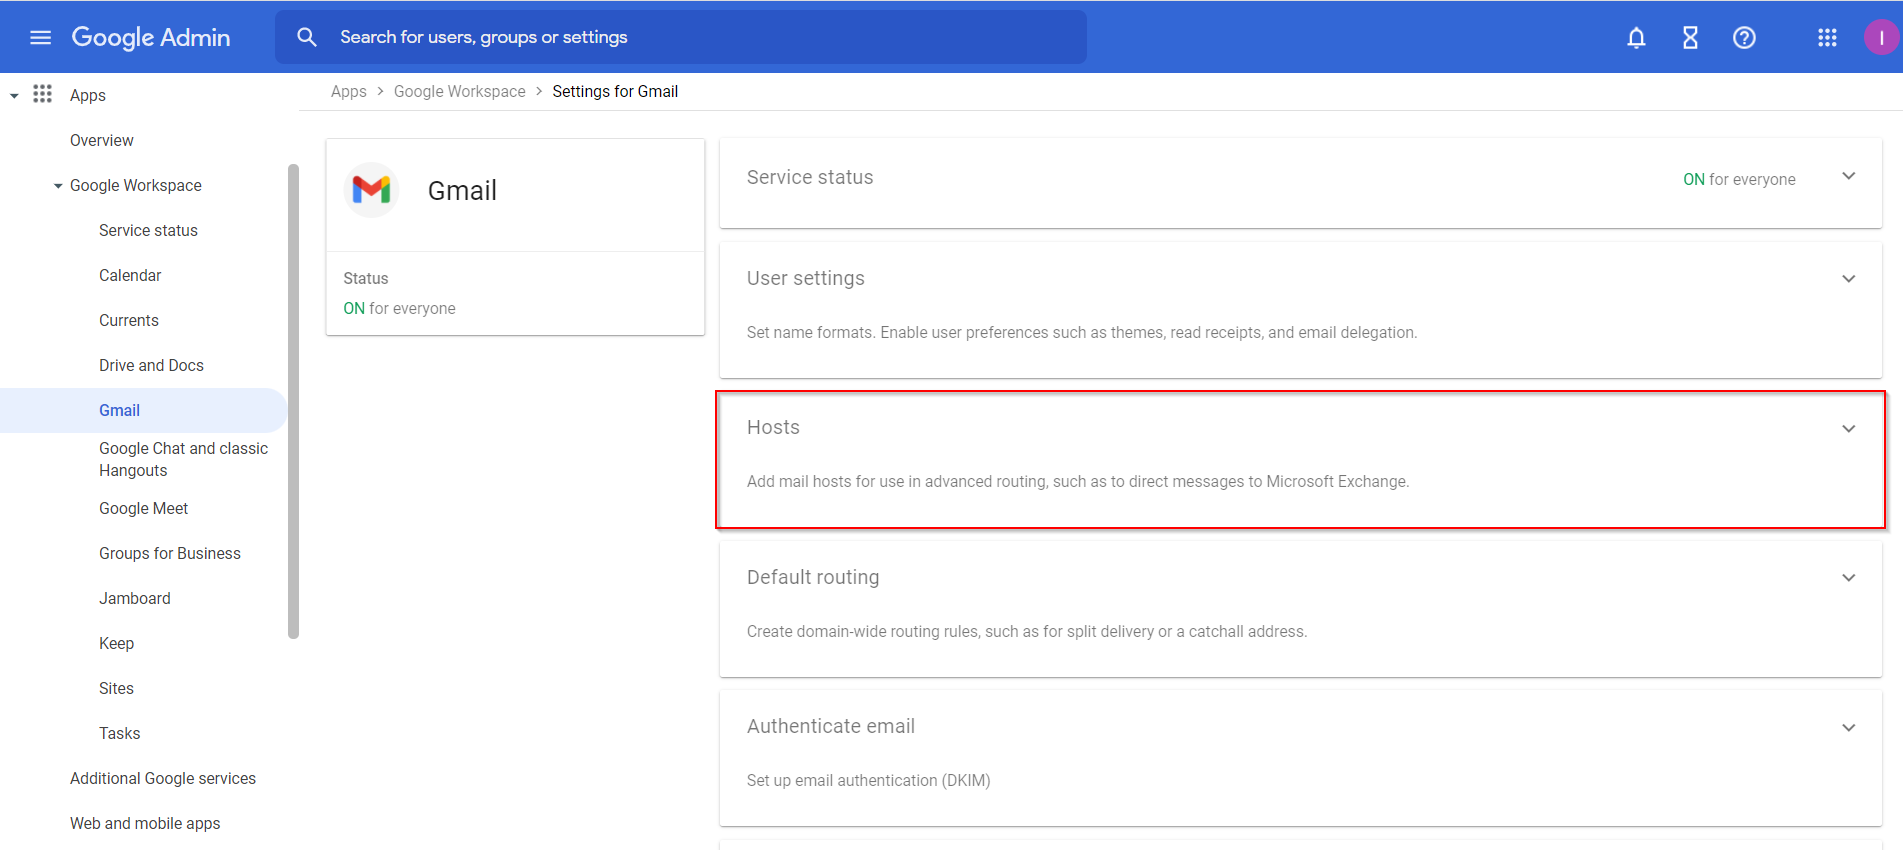
Task: Click Google Workspace breadcrumb link
Action: [x=459, y=92]
